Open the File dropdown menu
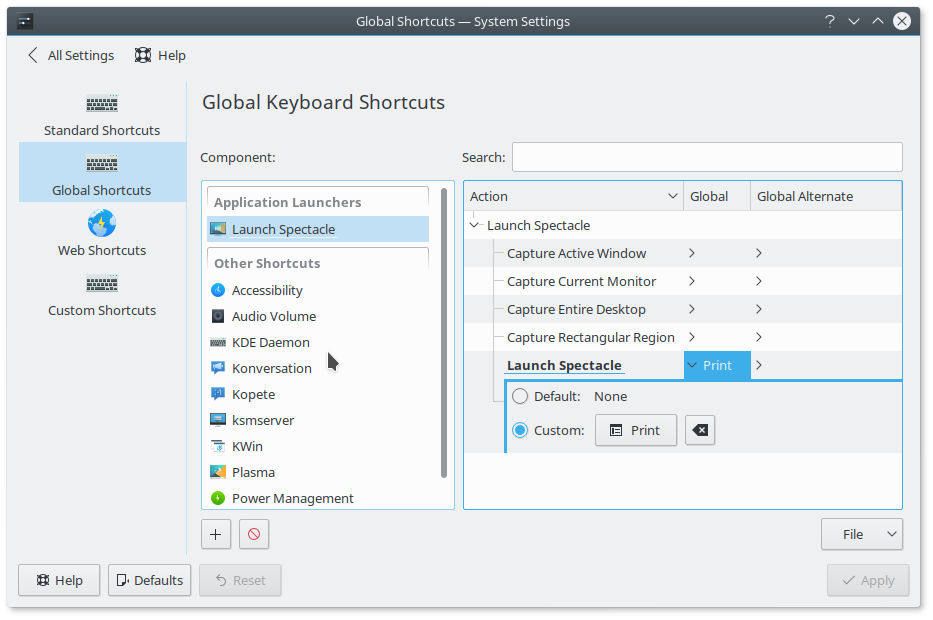Screen dimensions: 933x620 tap(861, 534)
